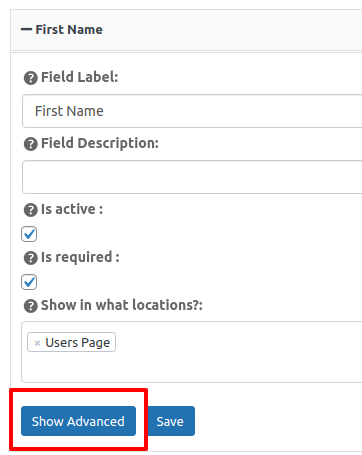Focus the Field Label text input
This screenshot has width=362, height=455.
192,111
